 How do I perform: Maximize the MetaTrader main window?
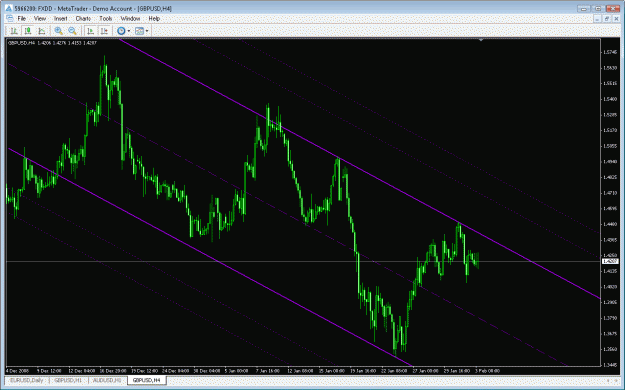[598, 8]
